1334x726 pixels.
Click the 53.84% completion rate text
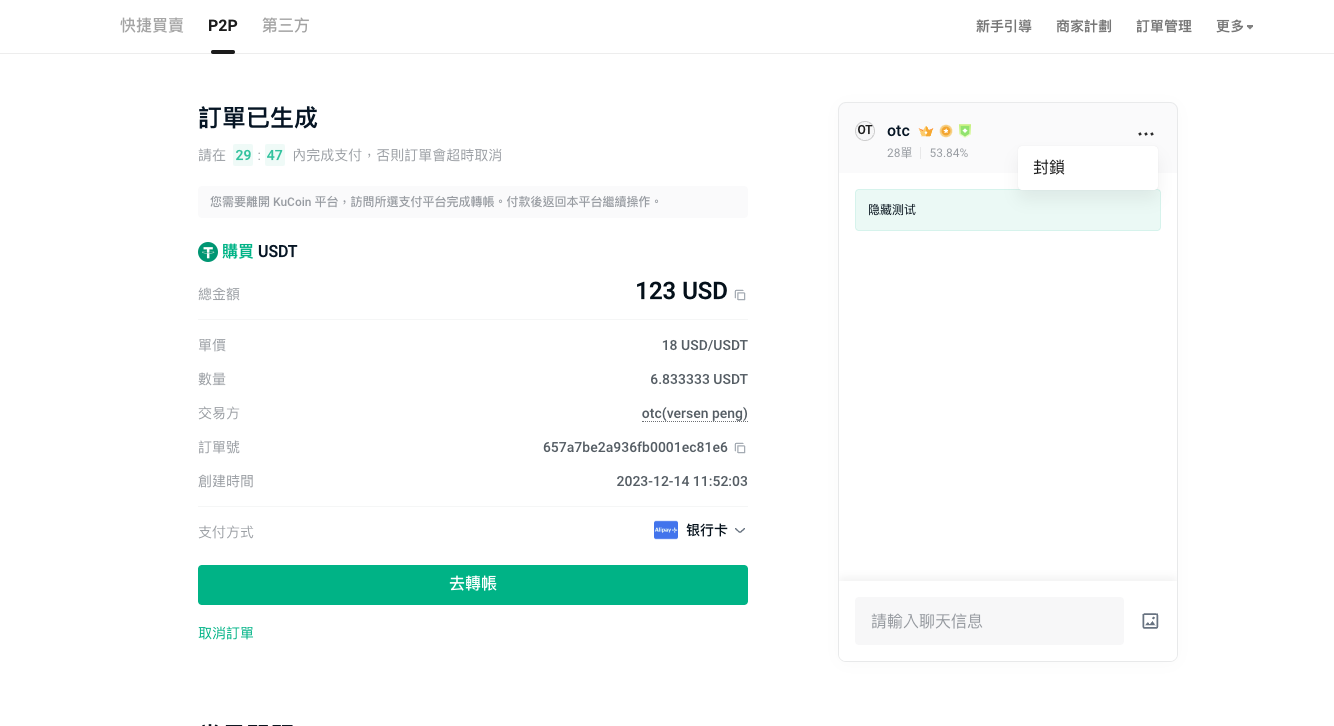tap(949, 153)
